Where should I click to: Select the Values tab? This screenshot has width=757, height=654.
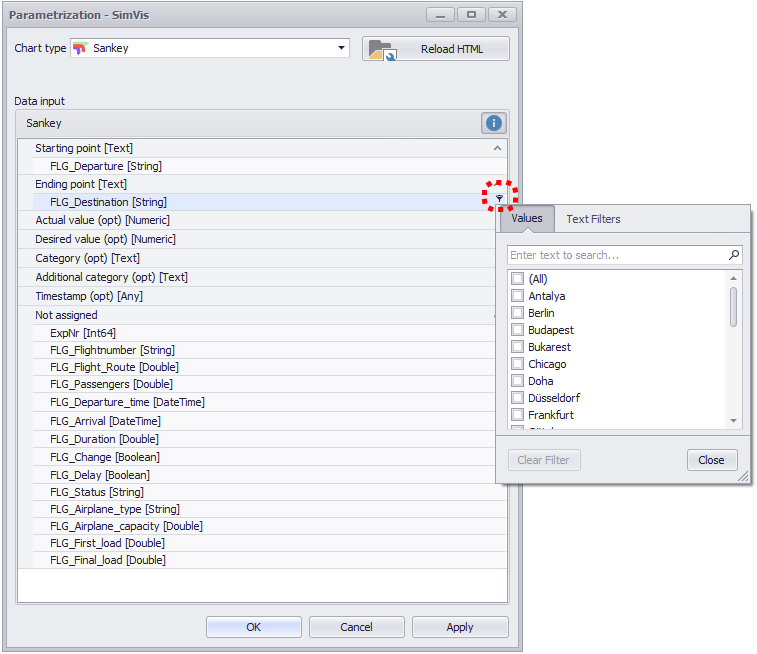[x=527, y=219]
